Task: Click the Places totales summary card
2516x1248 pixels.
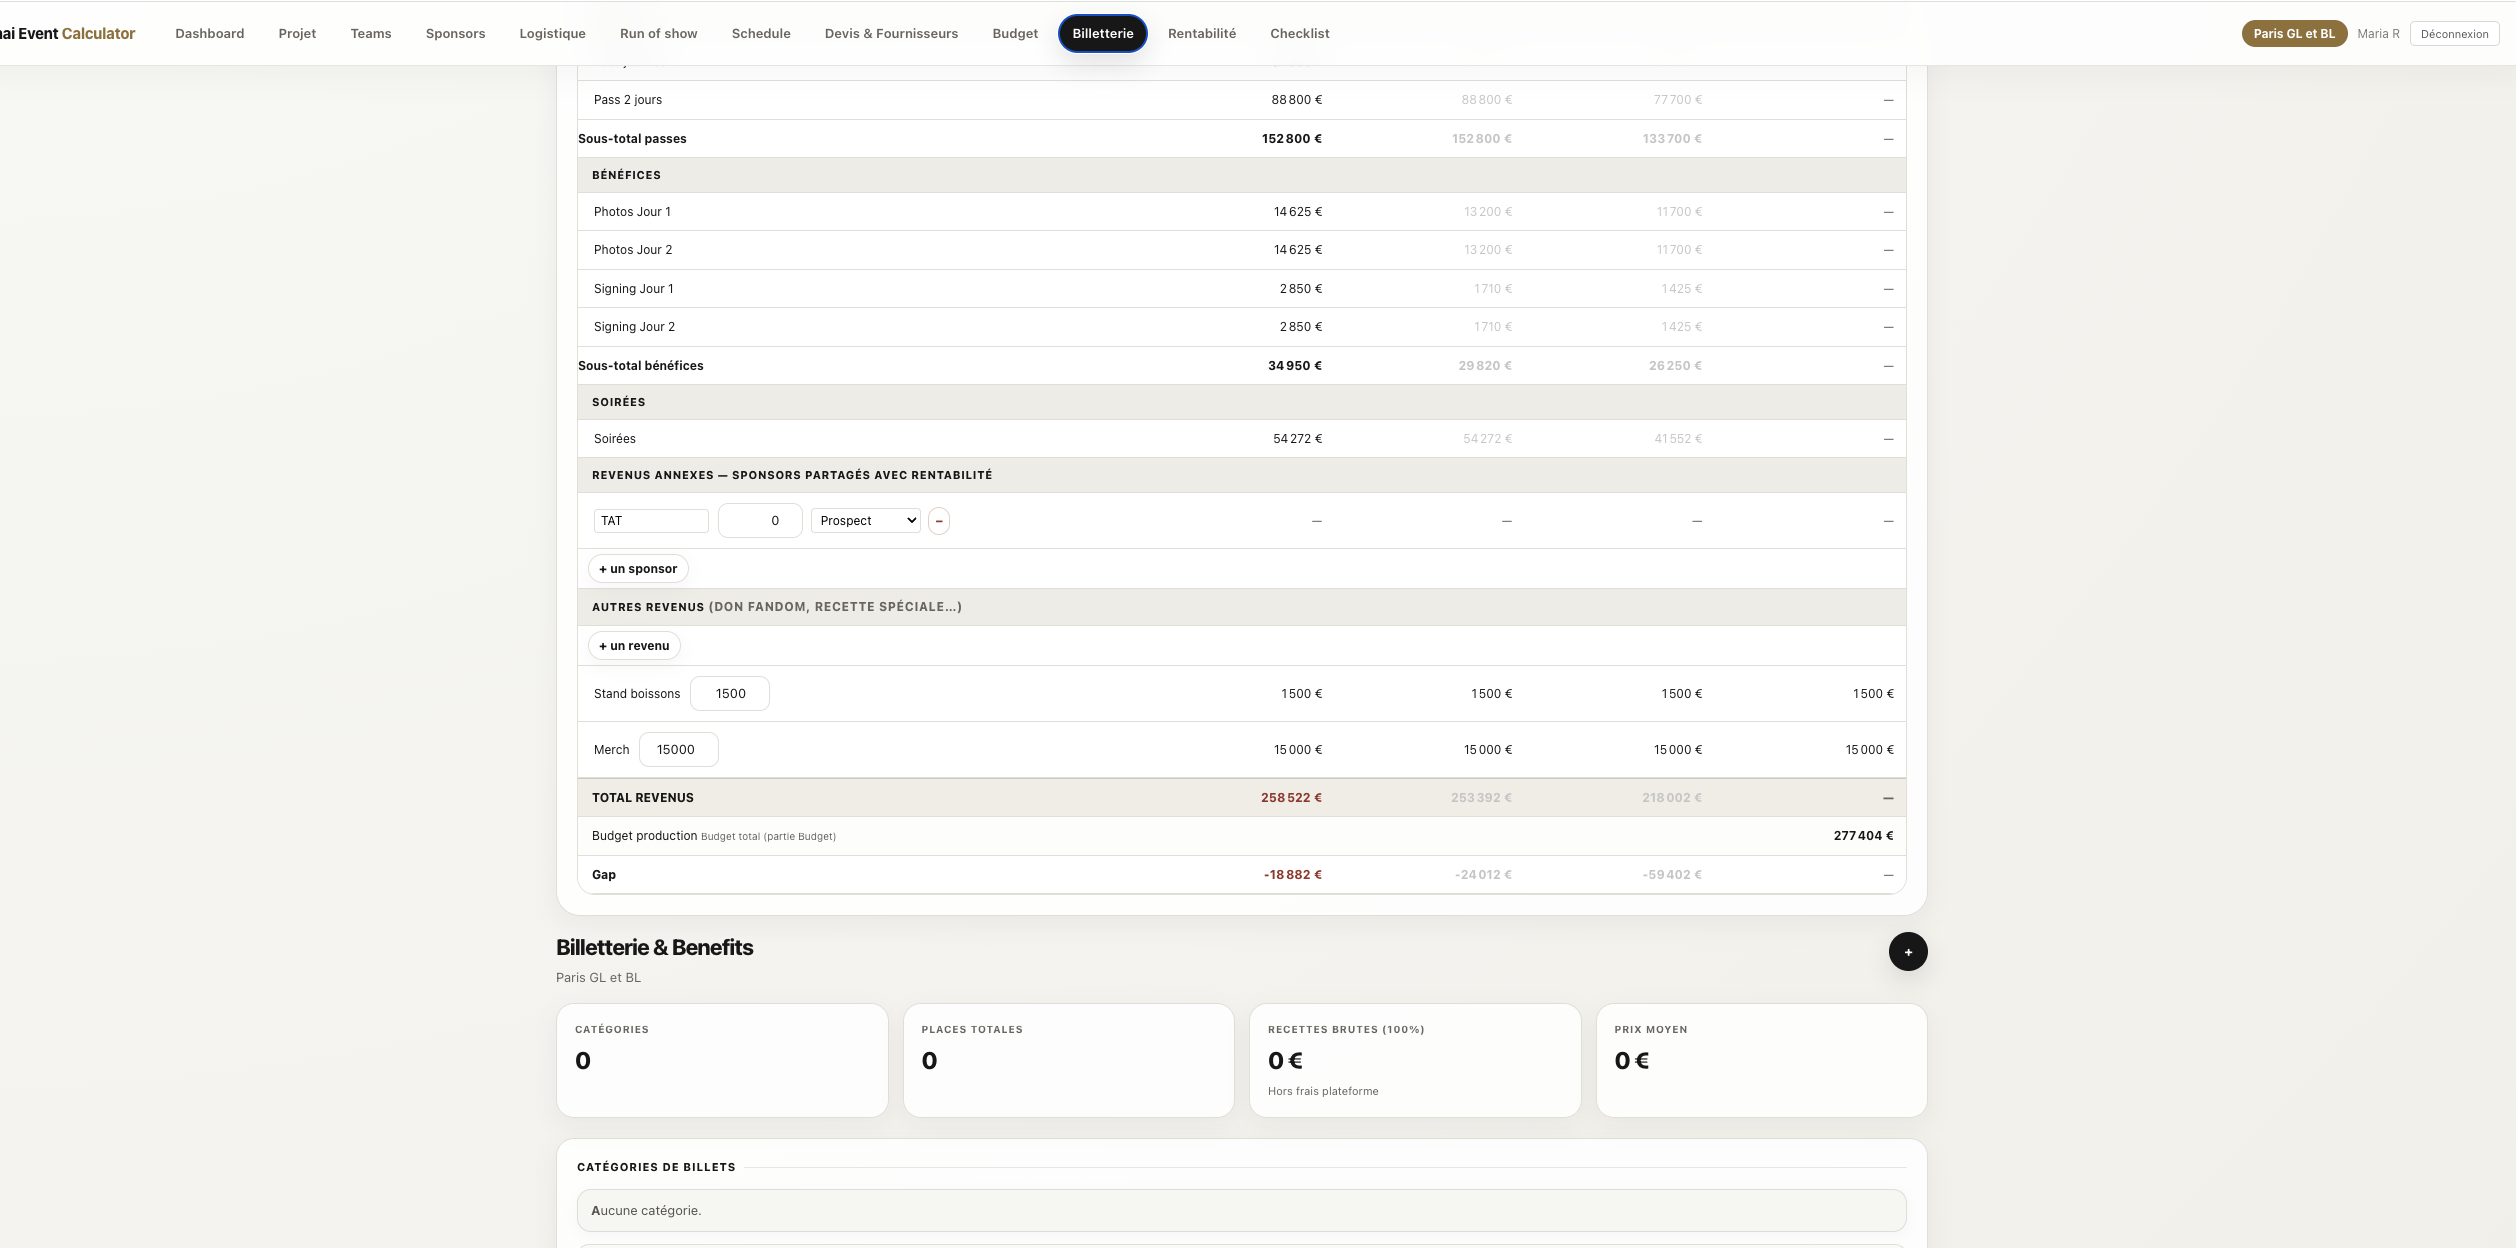Action: coord(1068,1060)
